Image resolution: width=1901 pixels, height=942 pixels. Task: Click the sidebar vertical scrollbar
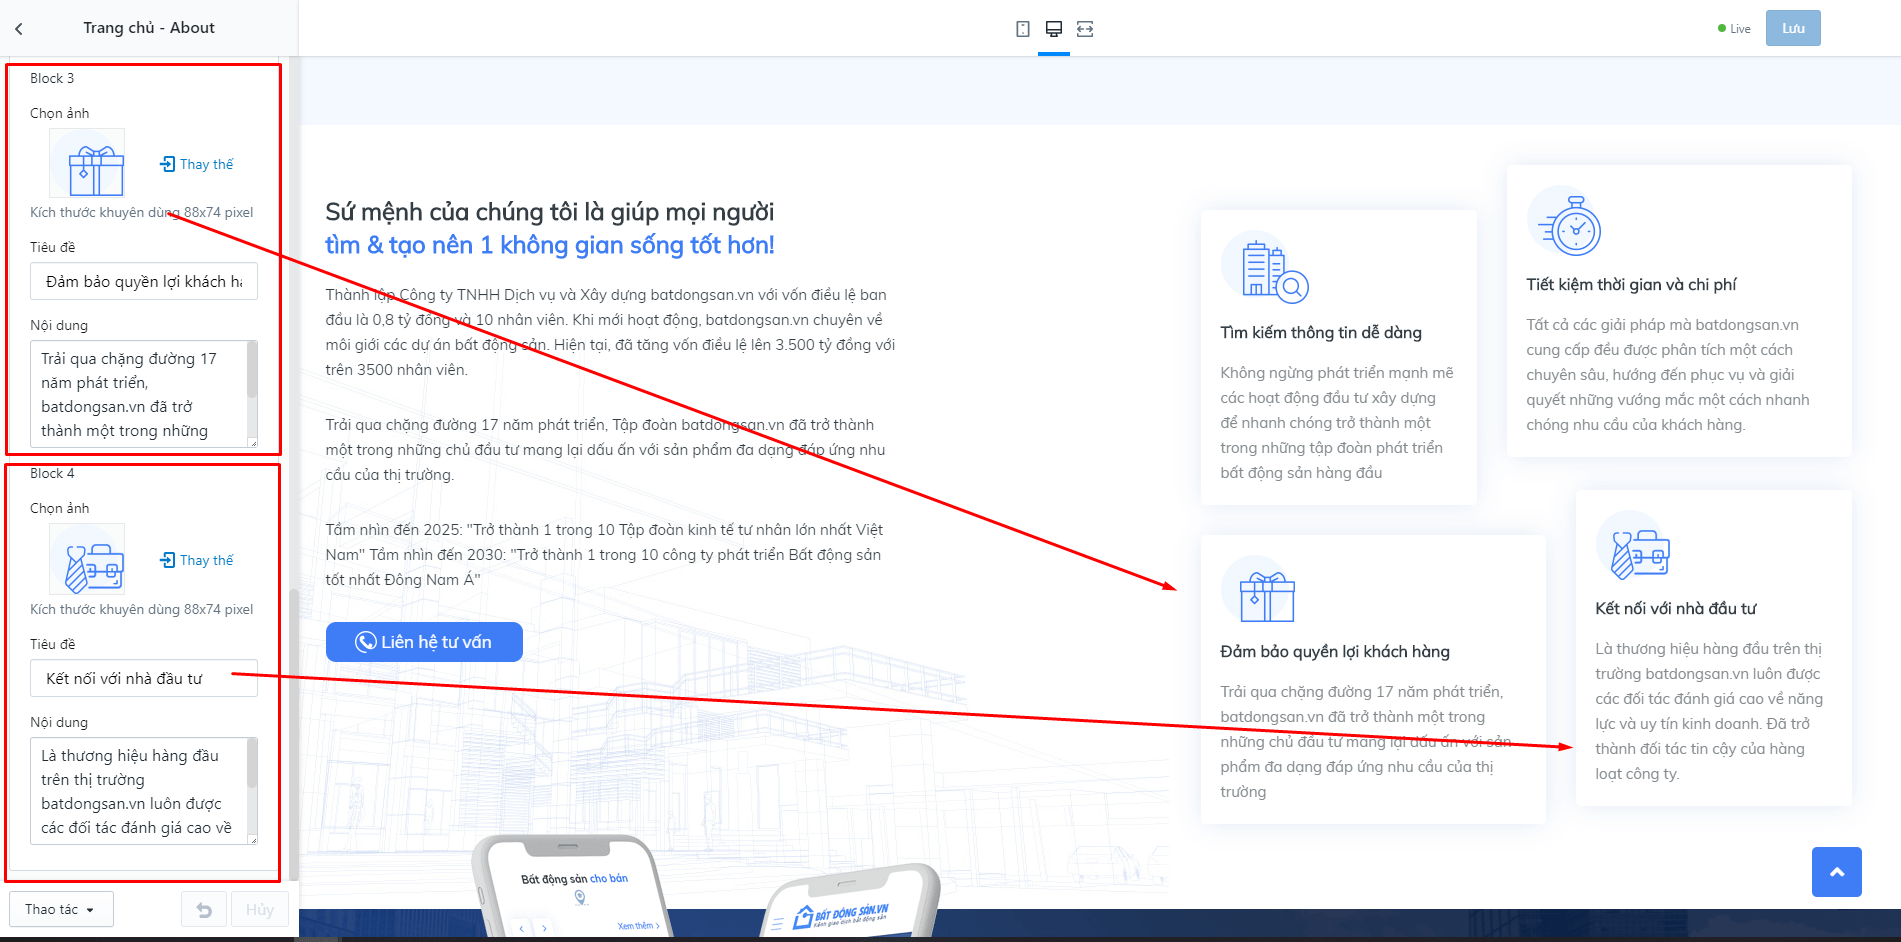[x=293, y=735]
